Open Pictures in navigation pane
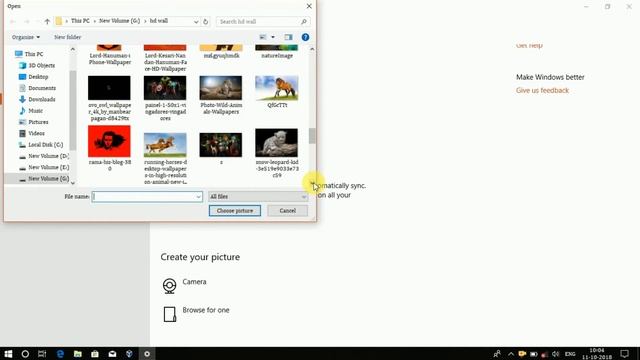 tap(38, 122)
